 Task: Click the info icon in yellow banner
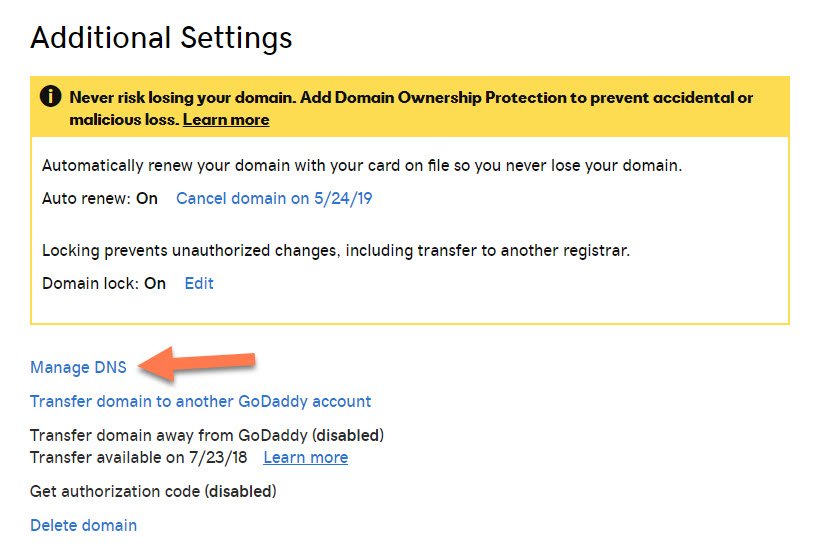tap(50, 97)
